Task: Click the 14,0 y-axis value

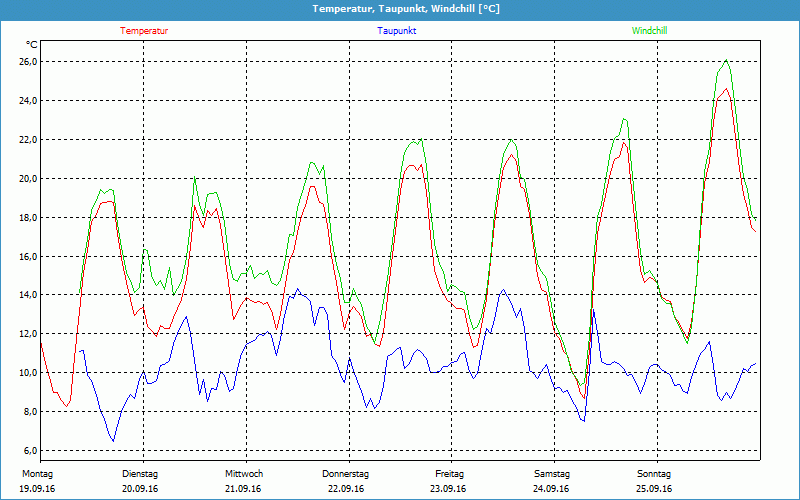Action: click(x=28, y=295)
